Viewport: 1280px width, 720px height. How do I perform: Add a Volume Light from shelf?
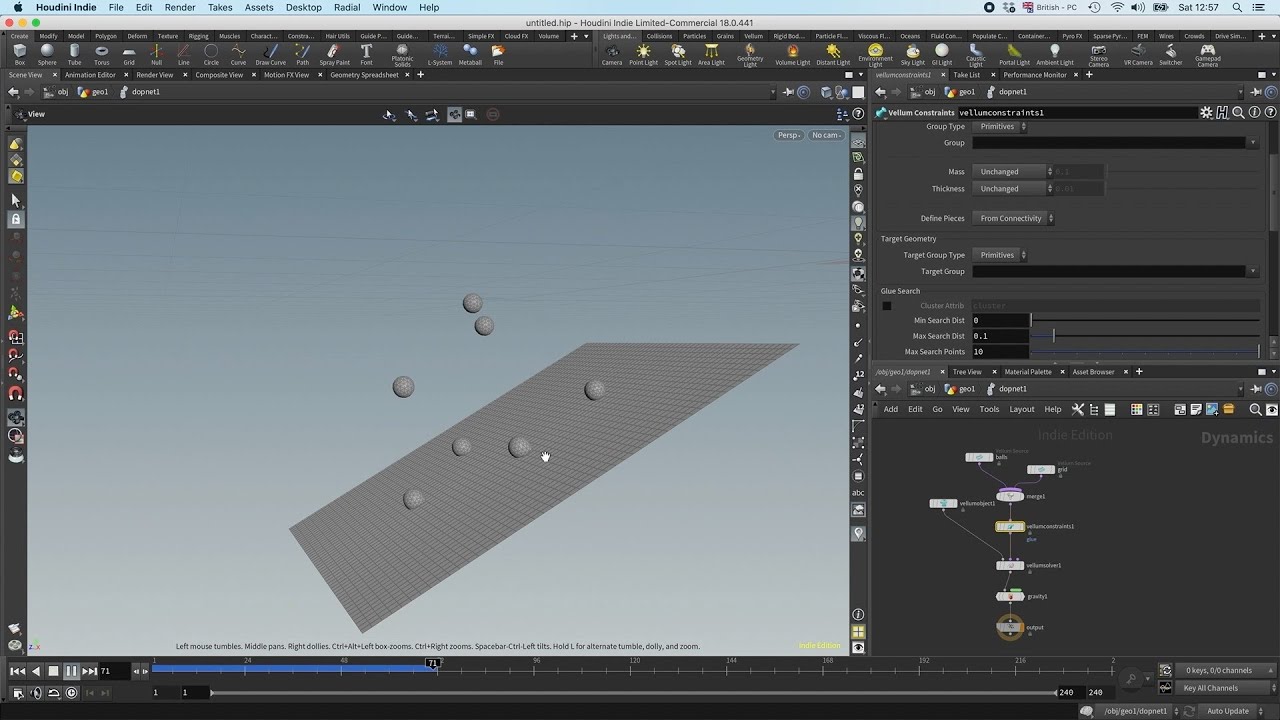[793, 54]
